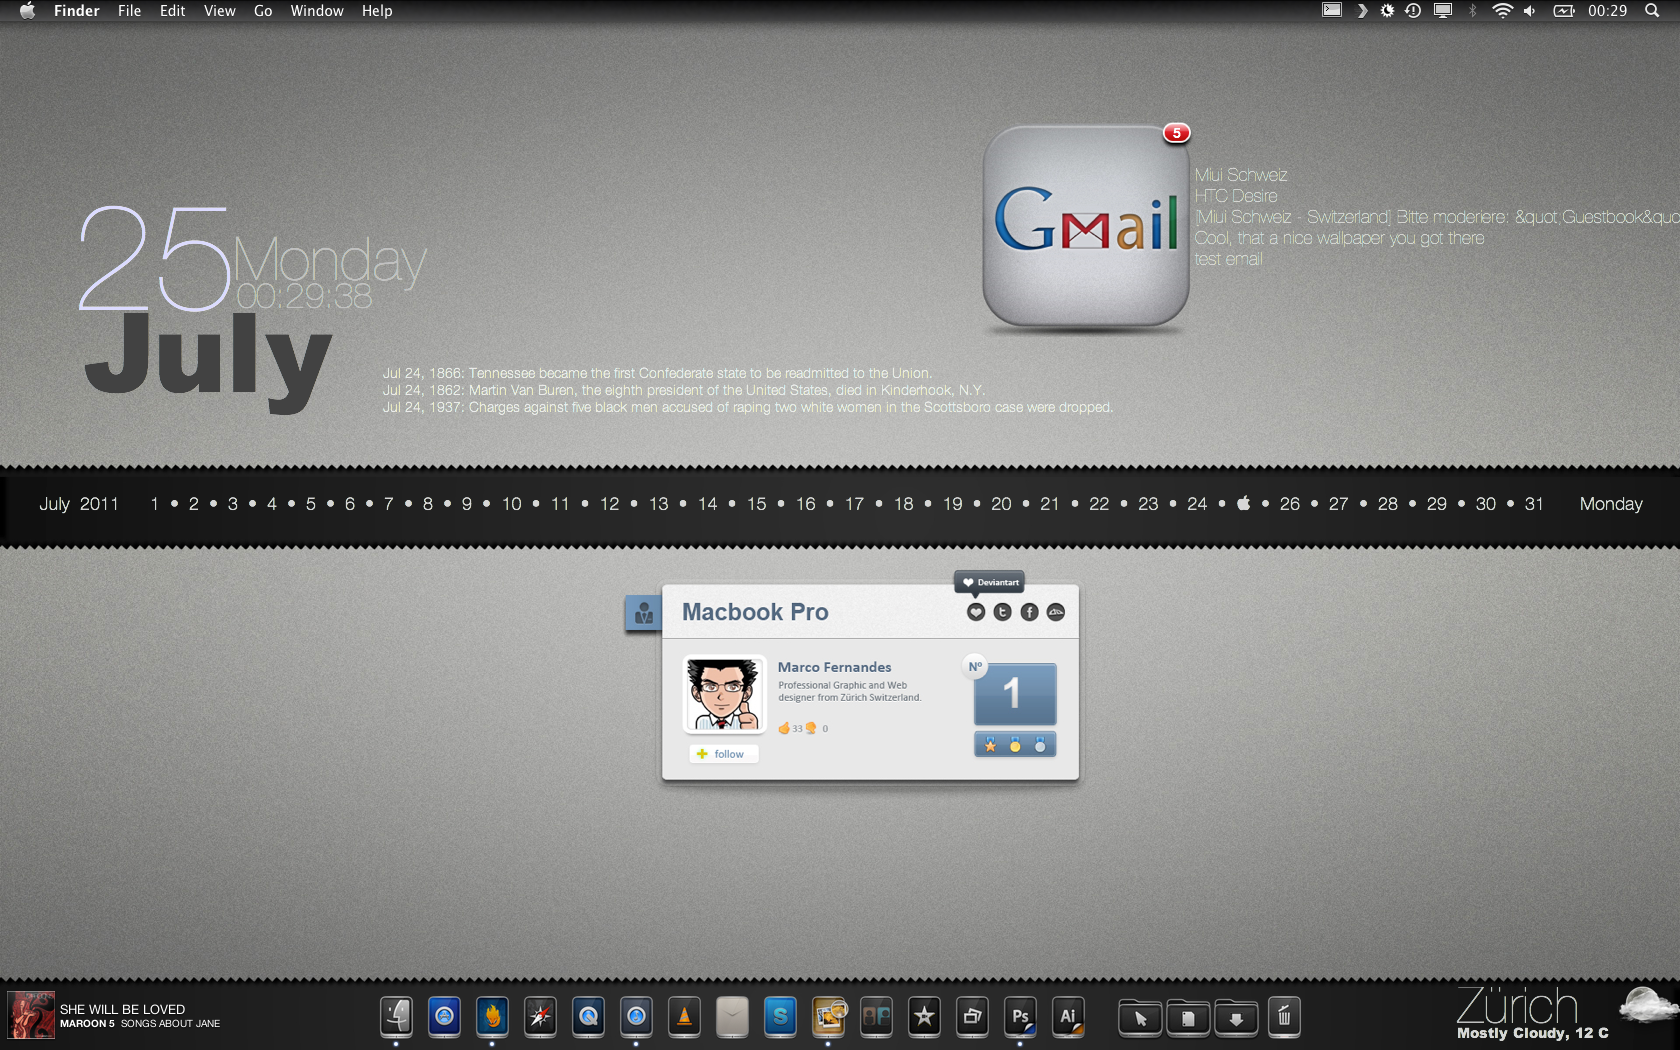Open the Go menu
1680x1050 pixels.
tap(263, 11)
